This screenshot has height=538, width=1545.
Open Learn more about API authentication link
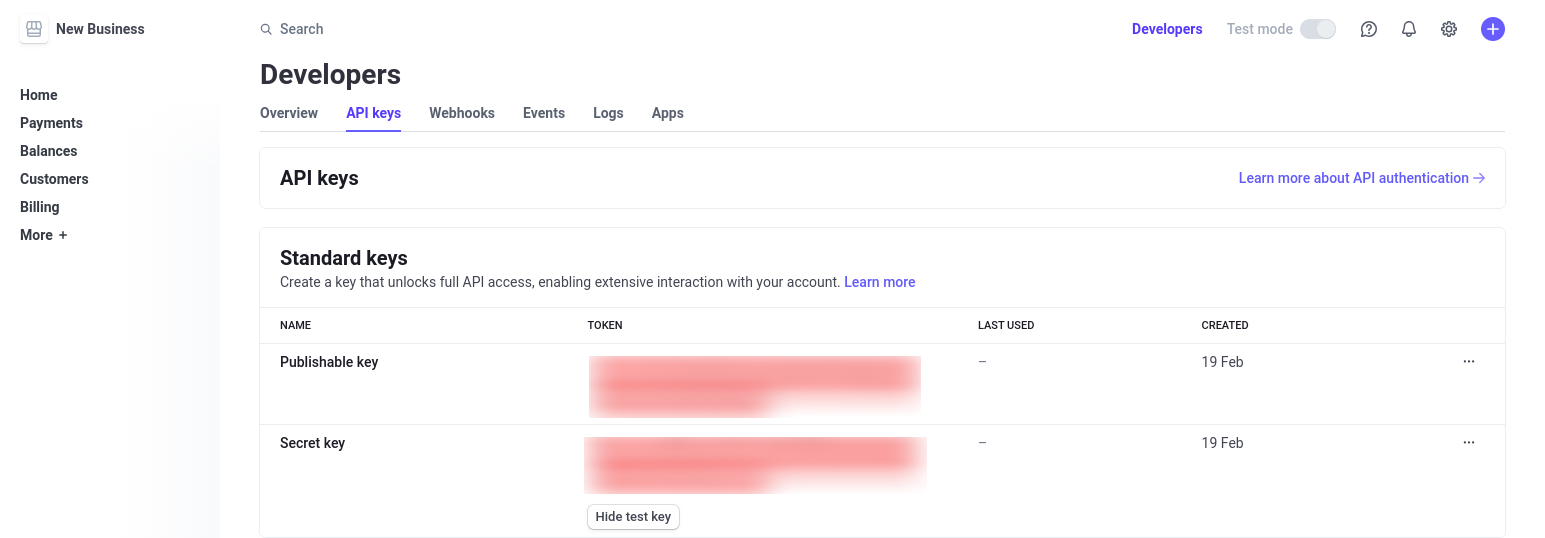pyautogui.click(x=1361, y=178)
